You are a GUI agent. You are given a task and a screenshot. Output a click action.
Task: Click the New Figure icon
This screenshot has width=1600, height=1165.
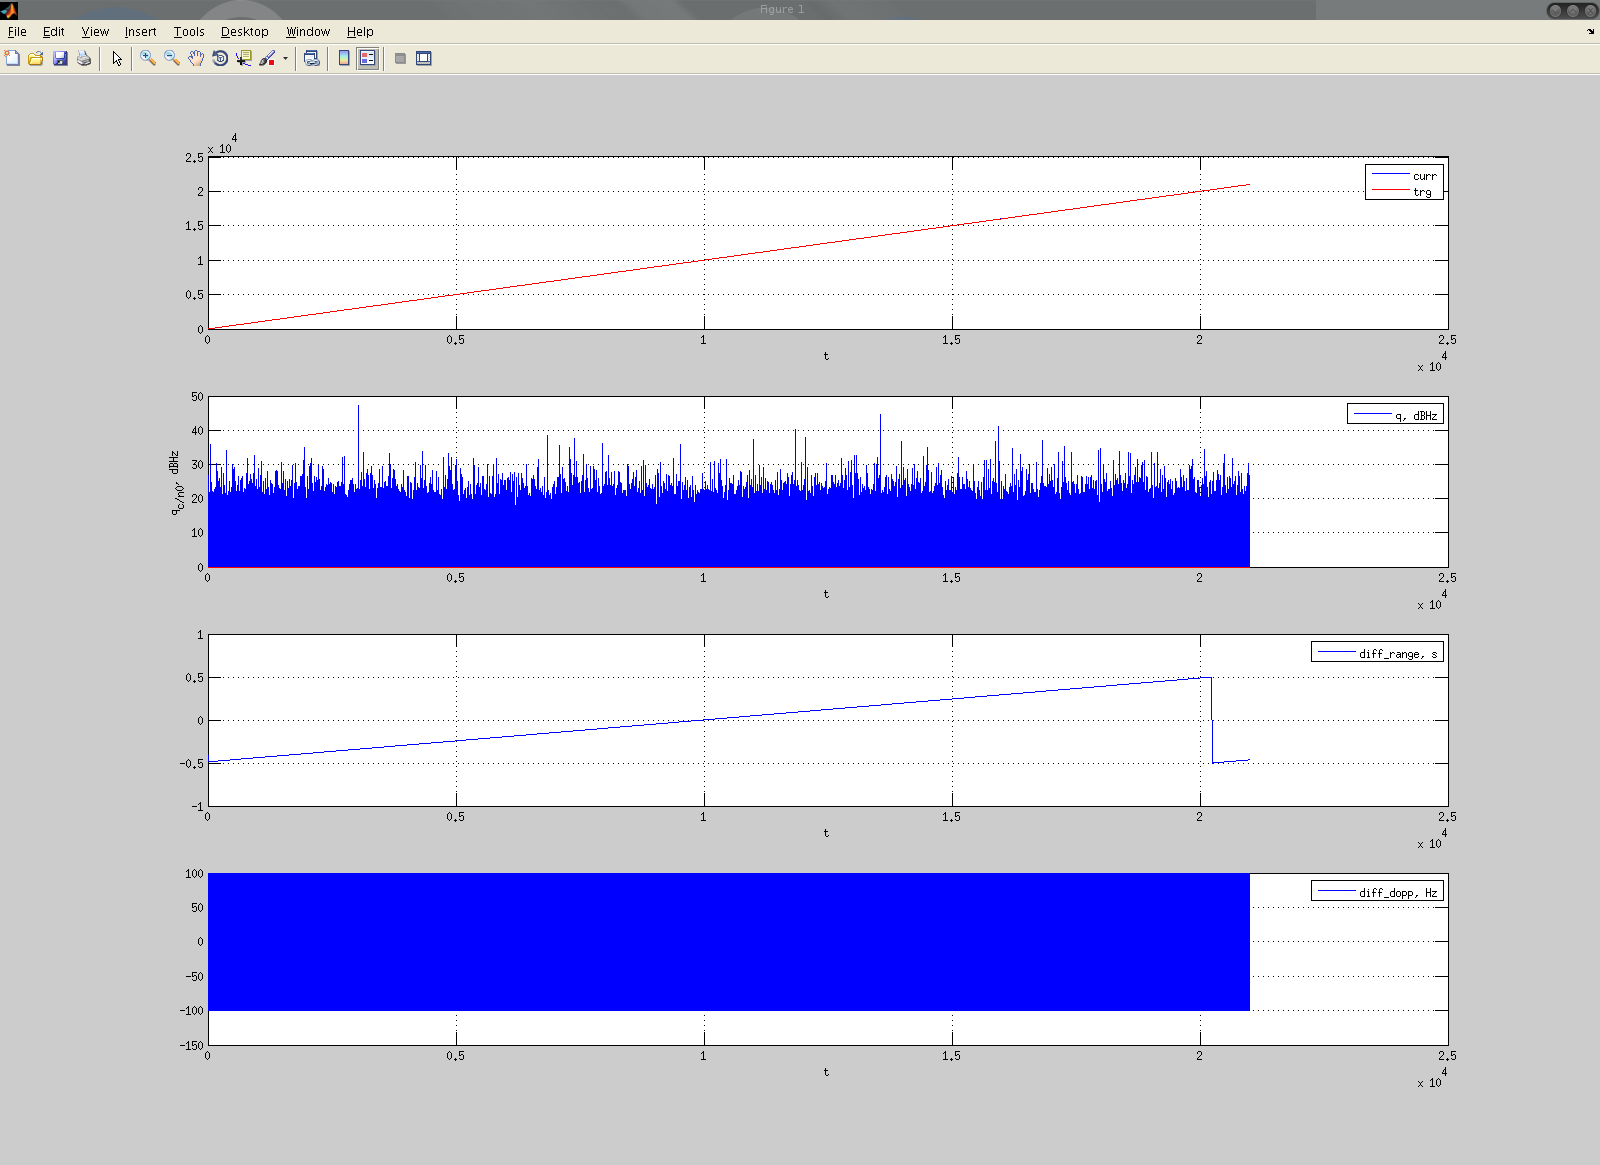(12, 58)
